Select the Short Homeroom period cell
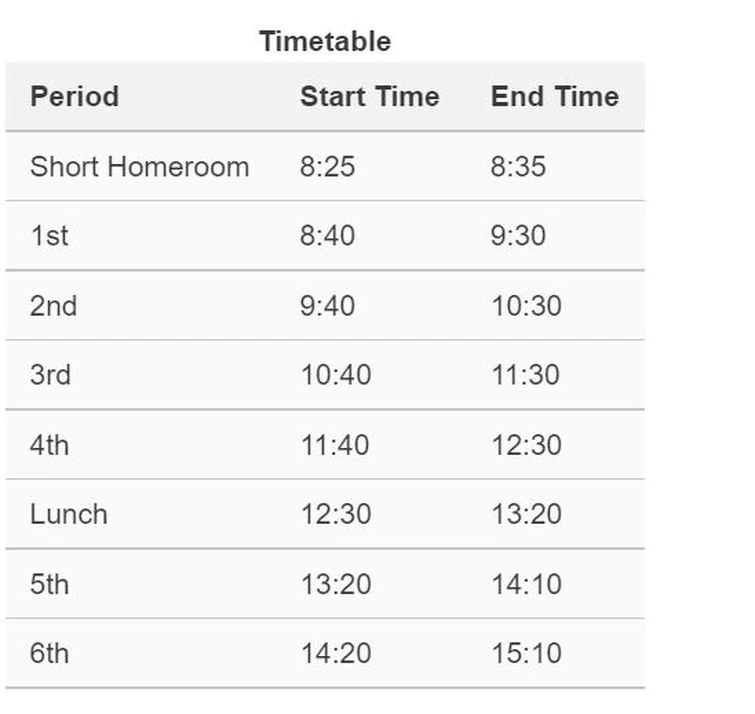755x714 pixels. pyautogui.click(x=139, y=166)
